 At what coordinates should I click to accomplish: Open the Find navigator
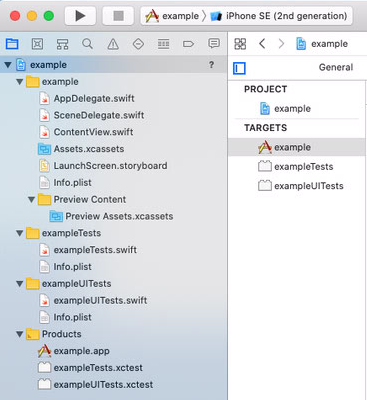coord(88,44)
